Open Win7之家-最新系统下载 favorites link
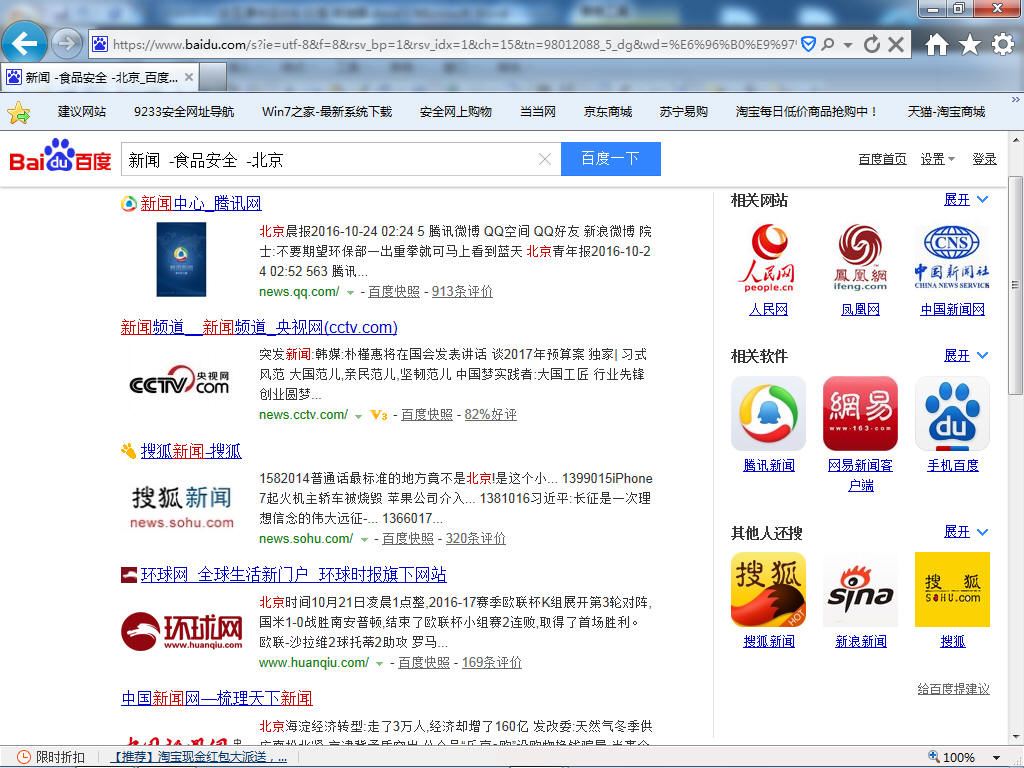The height and width of the screenshot is (768, 1024). (327, 112)
